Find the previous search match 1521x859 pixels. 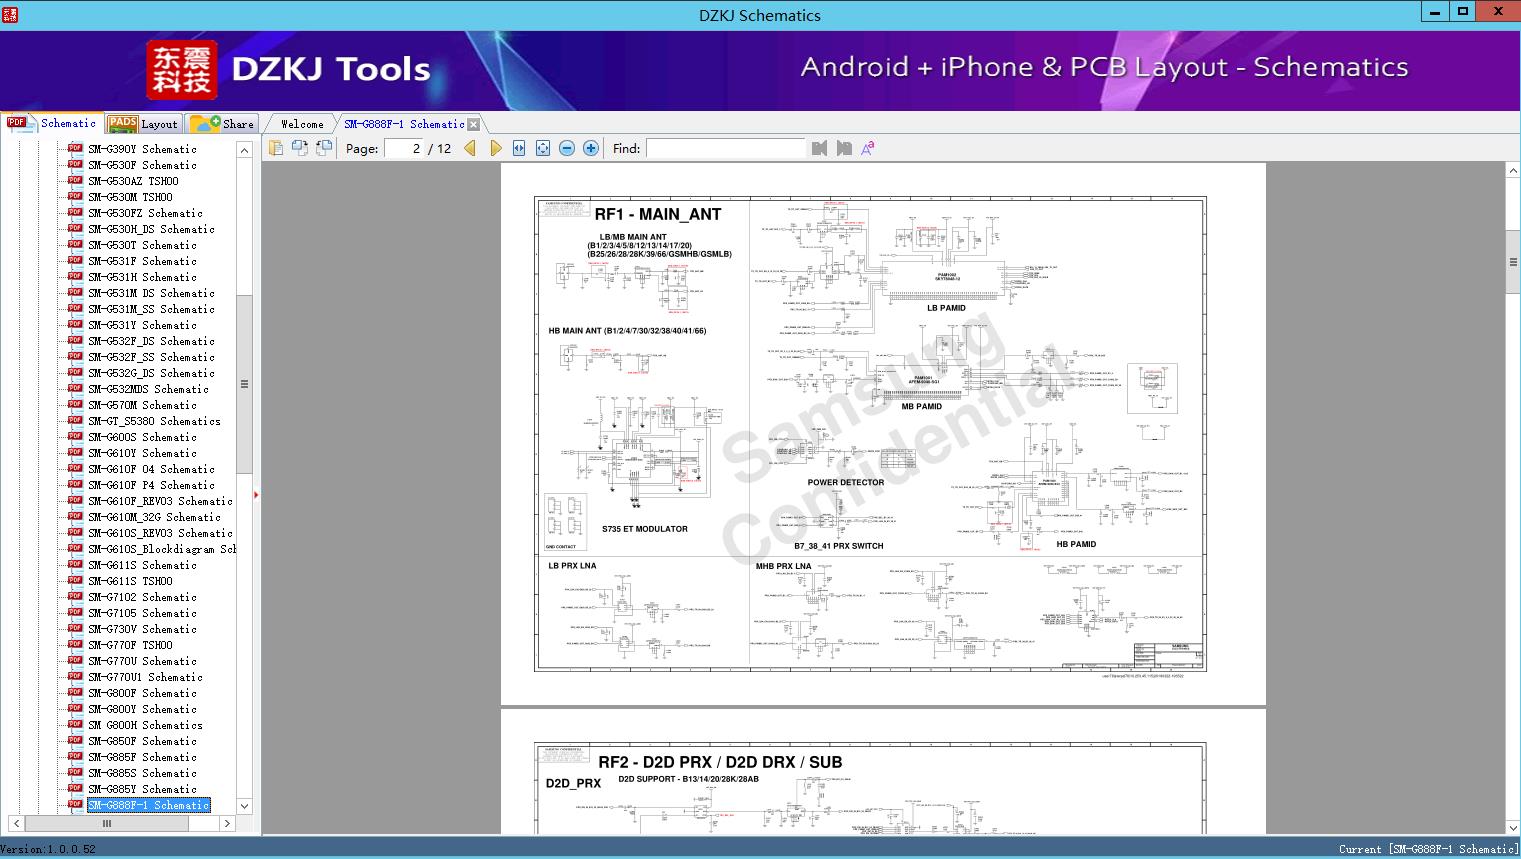click(820, 148)
